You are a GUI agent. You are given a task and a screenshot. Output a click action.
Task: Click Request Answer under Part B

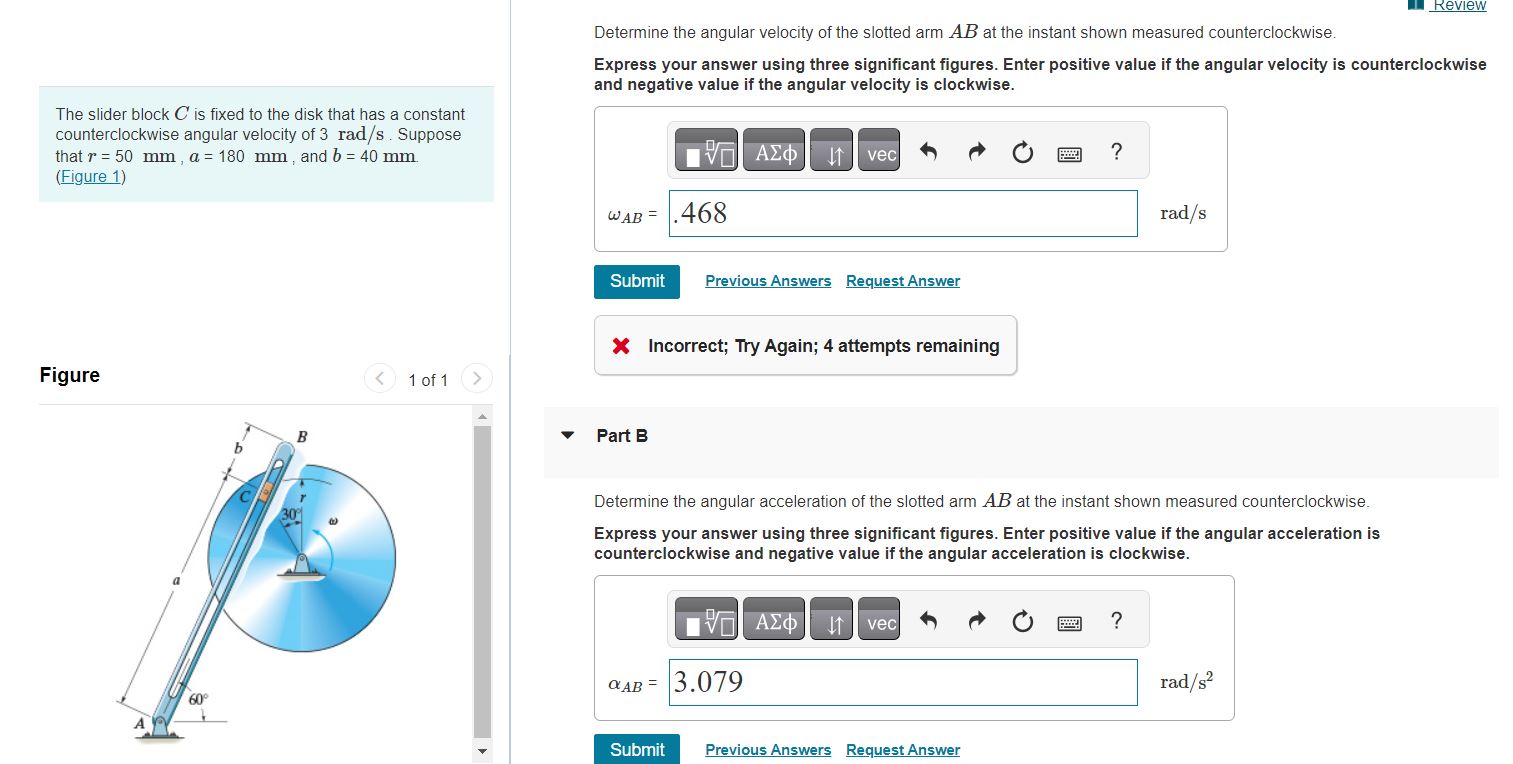(x=902, y=749)
